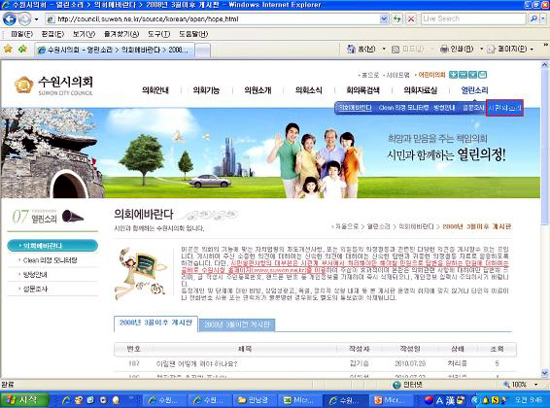Expand the address bar history dropdown

click(x=384, y=19)
